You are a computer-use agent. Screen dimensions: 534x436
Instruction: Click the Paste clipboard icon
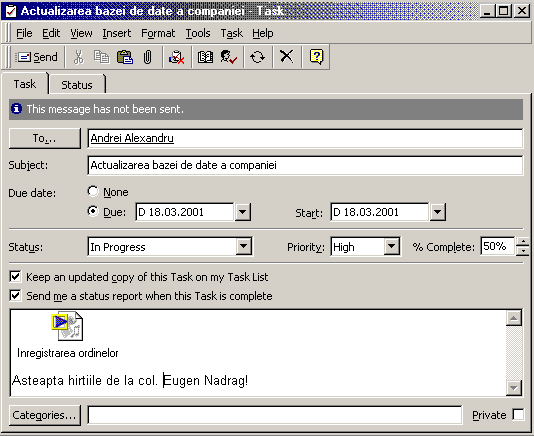pos(125,57)
